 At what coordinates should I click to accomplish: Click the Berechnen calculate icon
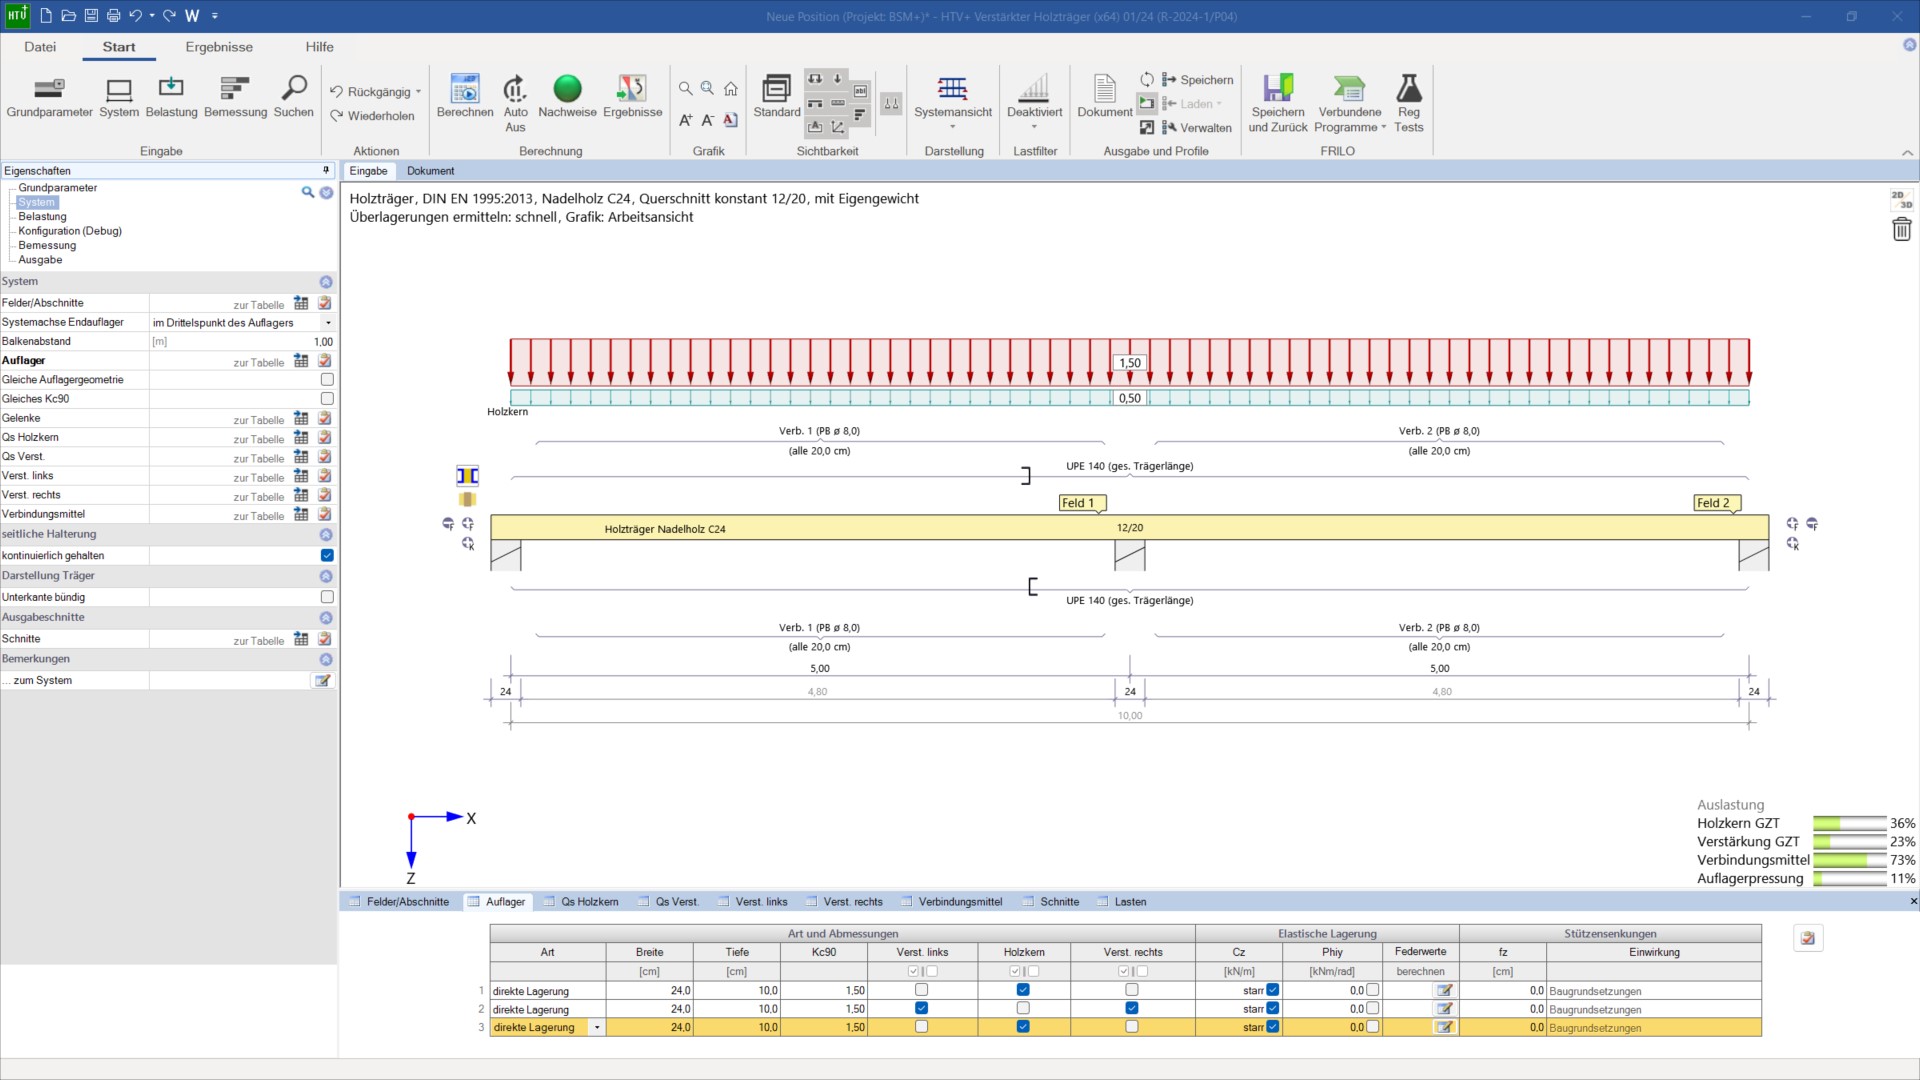click(x=464, y=90)
